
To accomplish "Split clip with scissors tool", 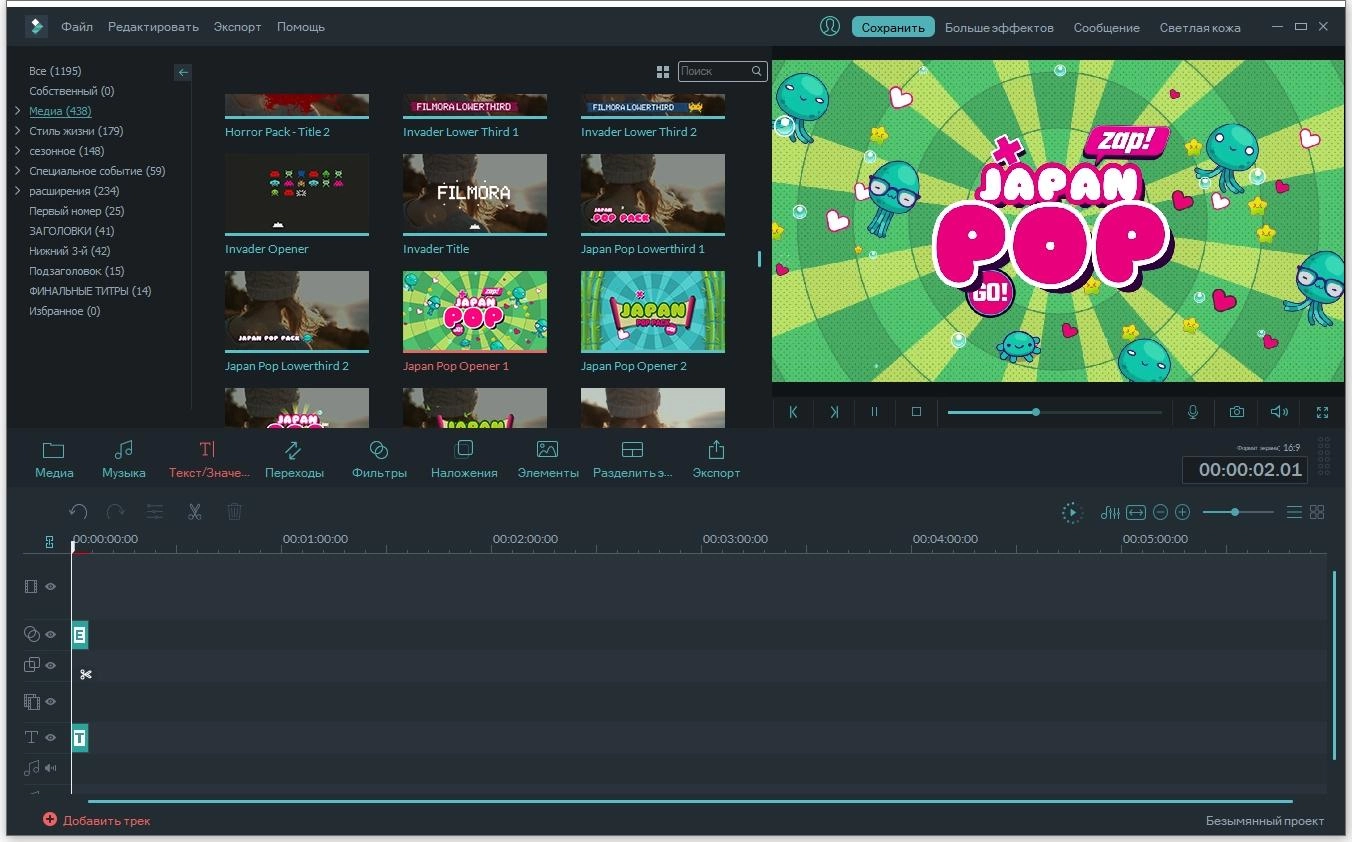I will (x=195, y=511).
